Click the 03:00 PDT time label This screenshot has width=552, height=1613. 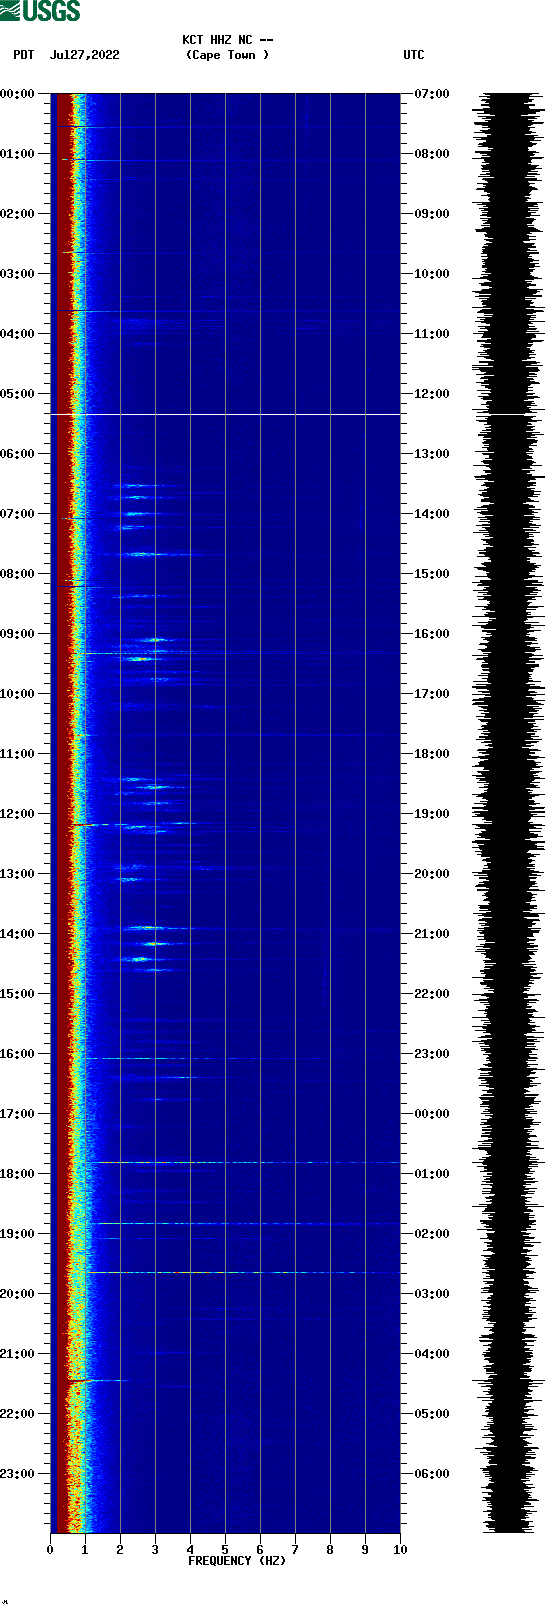coord(18,274)
